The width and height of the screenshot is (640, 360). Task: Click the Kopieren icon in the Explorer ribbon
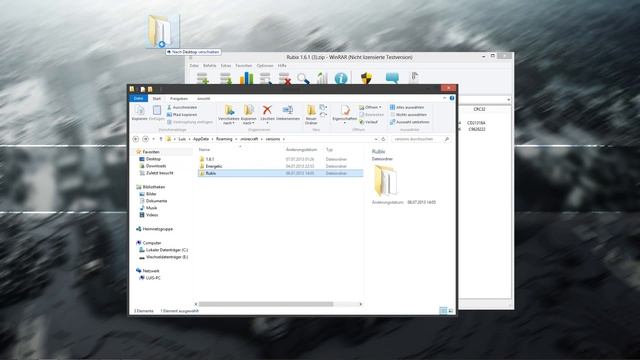pos(140,112)
